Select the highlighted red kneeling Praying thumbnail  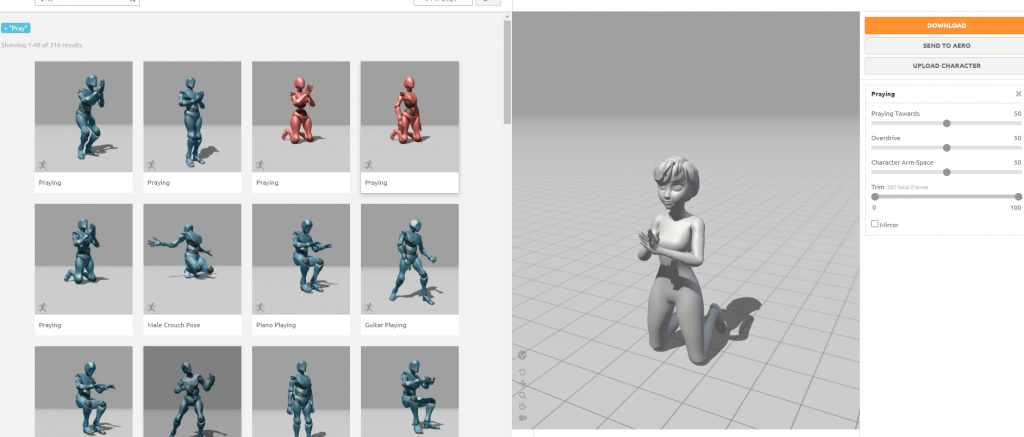tap(409, 117)
